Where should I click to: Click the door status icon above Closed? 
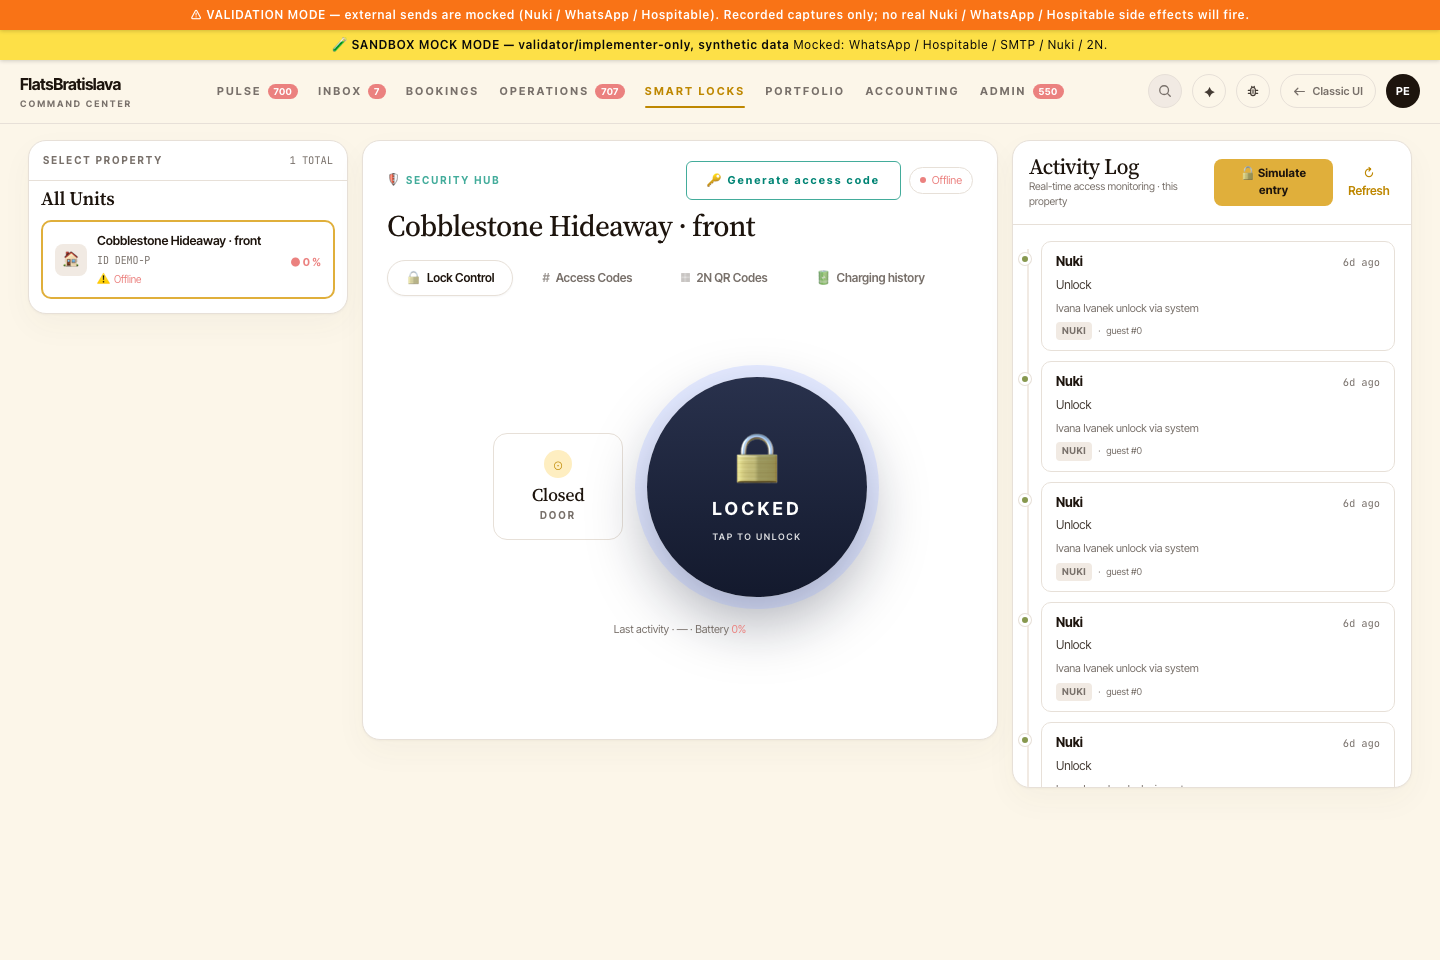coord(558,464)
